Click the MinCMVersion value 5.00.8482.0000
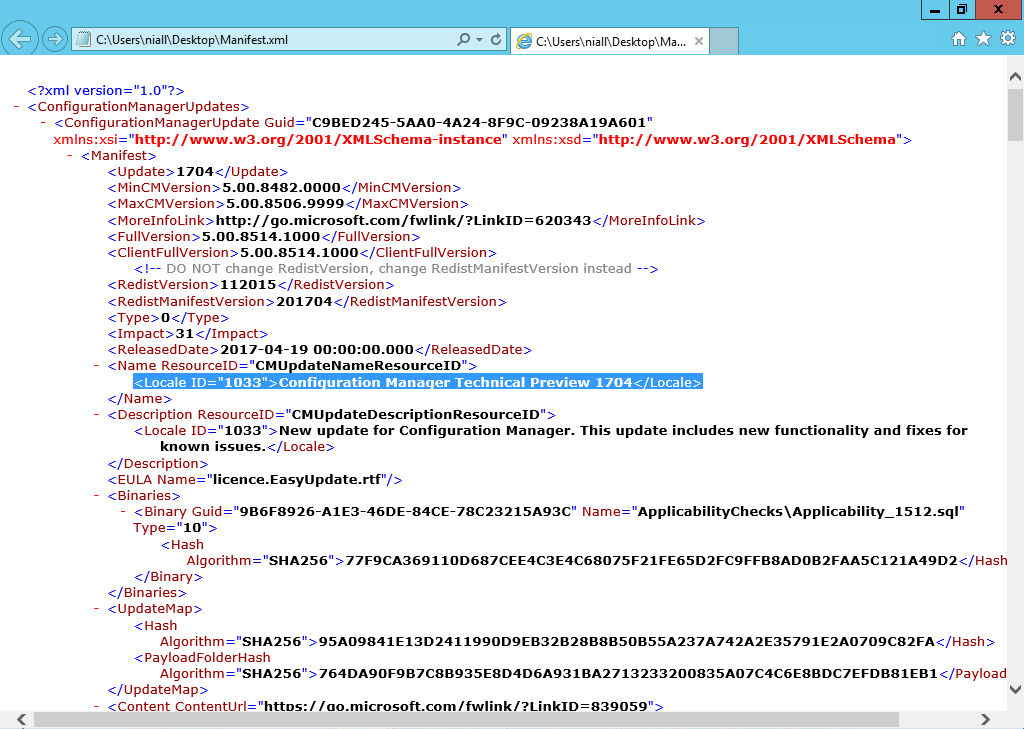1024x729 pixels. [281, 188]
